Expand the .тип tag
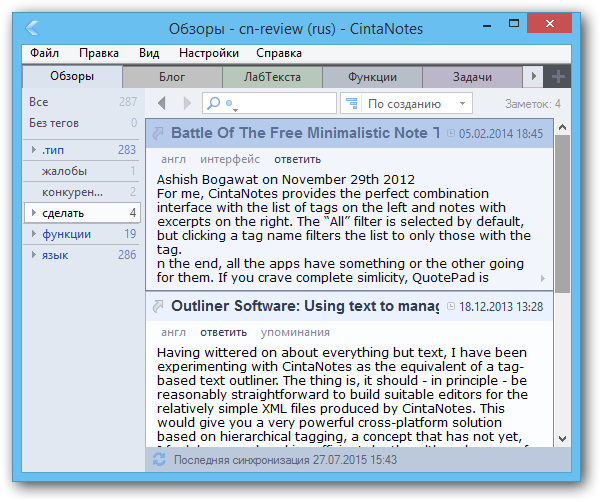The image size is (601, 502). (34, 150)
